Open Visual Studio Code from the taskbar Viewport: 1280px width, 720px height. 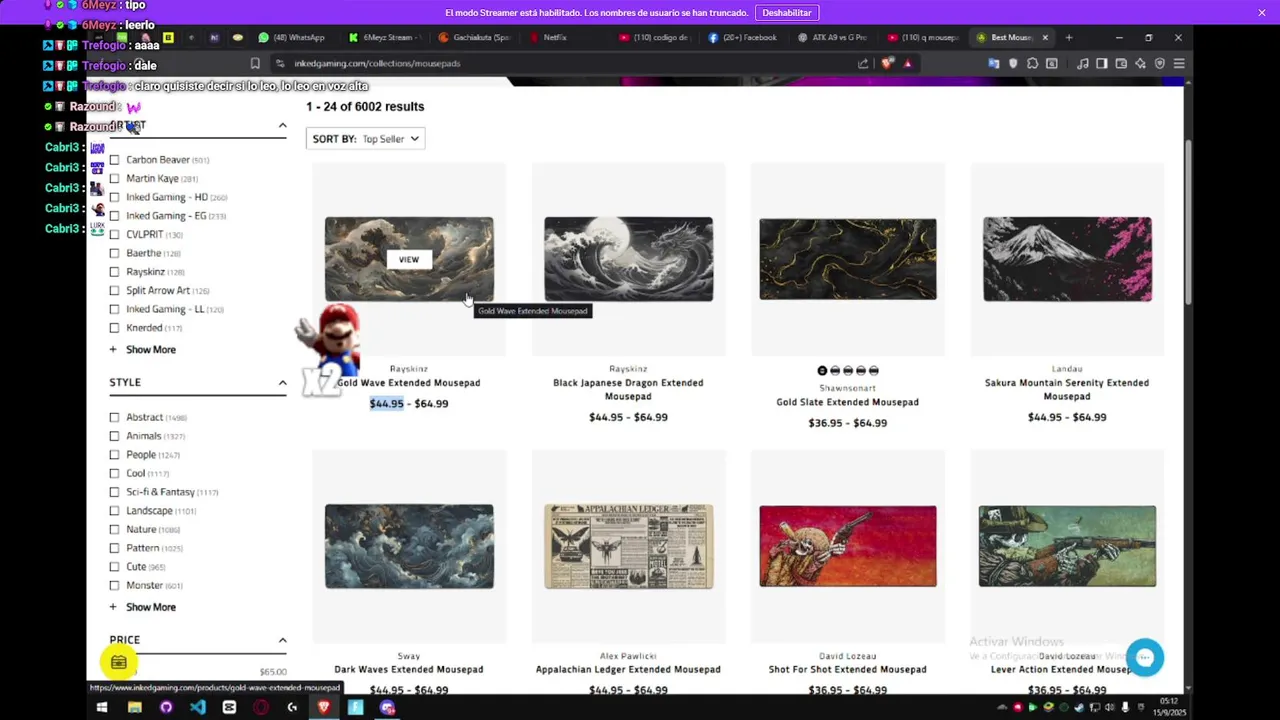197,707
